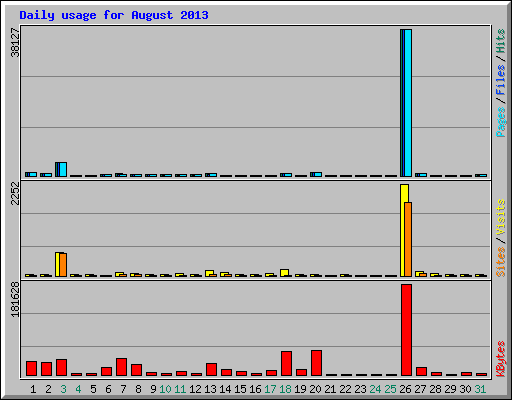512x400 pixels.
Task: Click the 'KBytes' legend label
Action: click(x=500, y=359)
